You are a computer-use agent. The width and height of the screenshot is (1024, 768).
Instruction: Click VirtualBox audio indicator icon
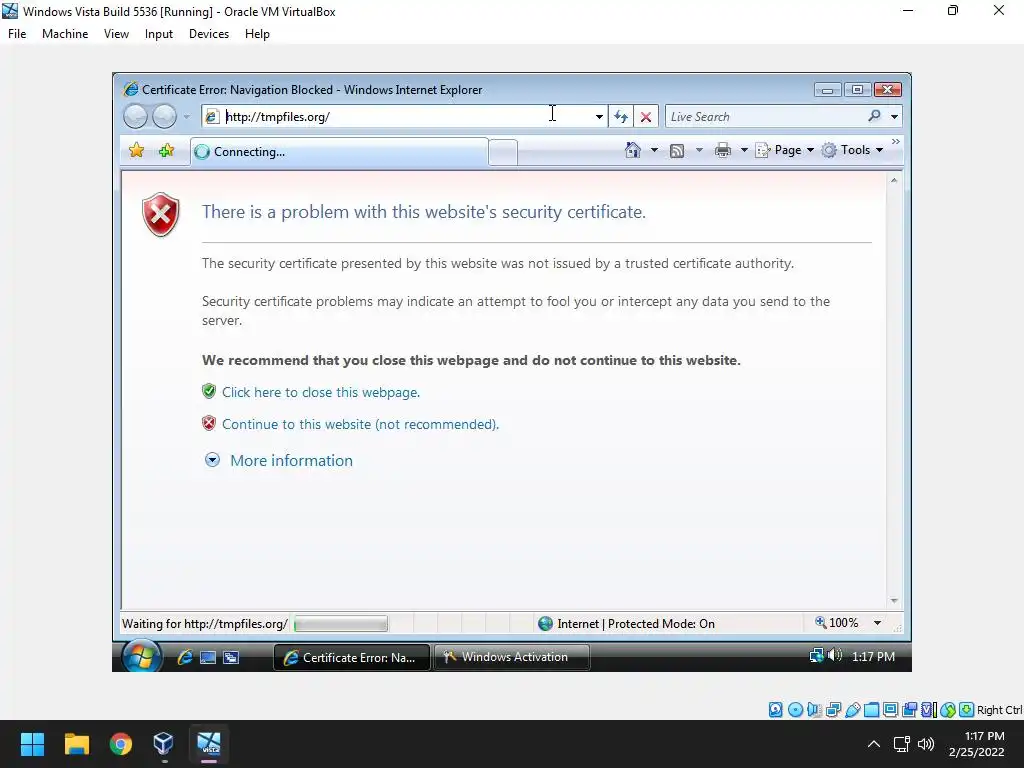pos(814,710)
